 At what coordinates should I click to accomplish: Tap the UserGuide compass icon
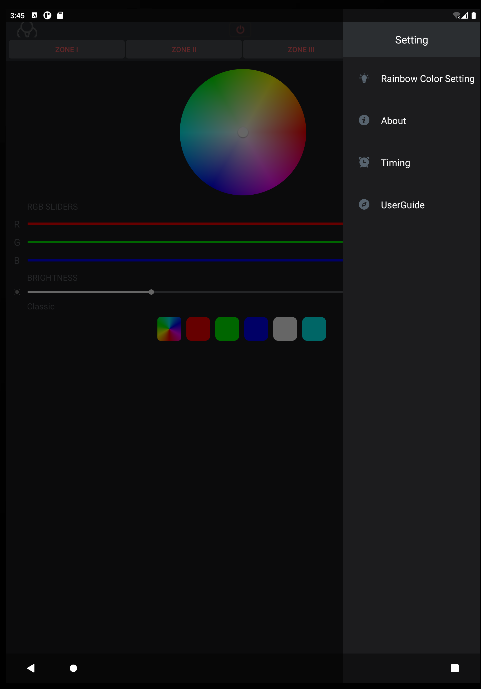[x=364, y=204]
